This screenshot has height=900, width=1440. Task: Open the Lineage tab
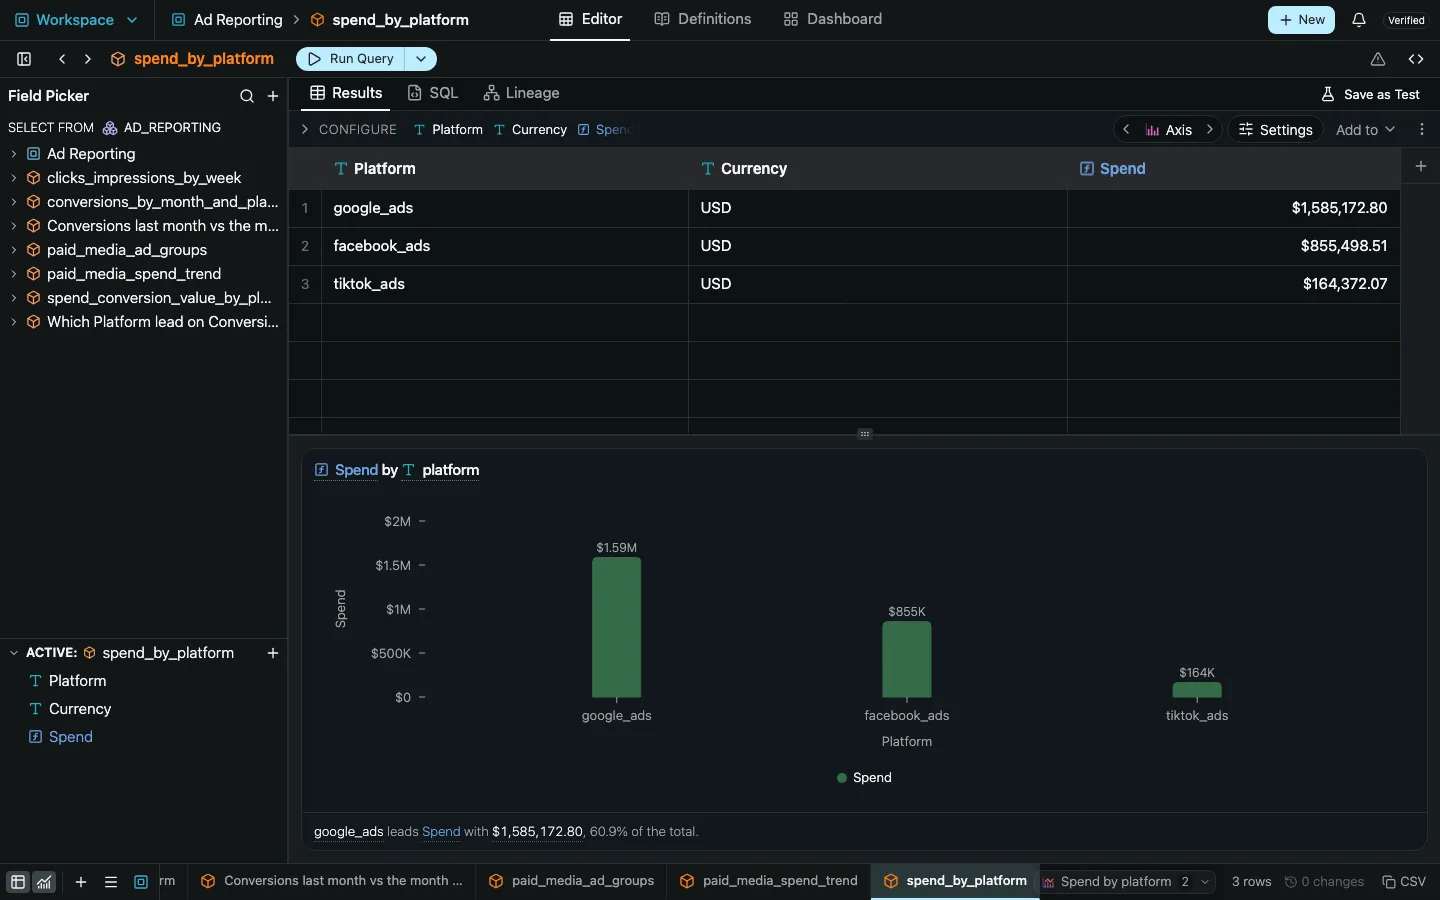521,93
